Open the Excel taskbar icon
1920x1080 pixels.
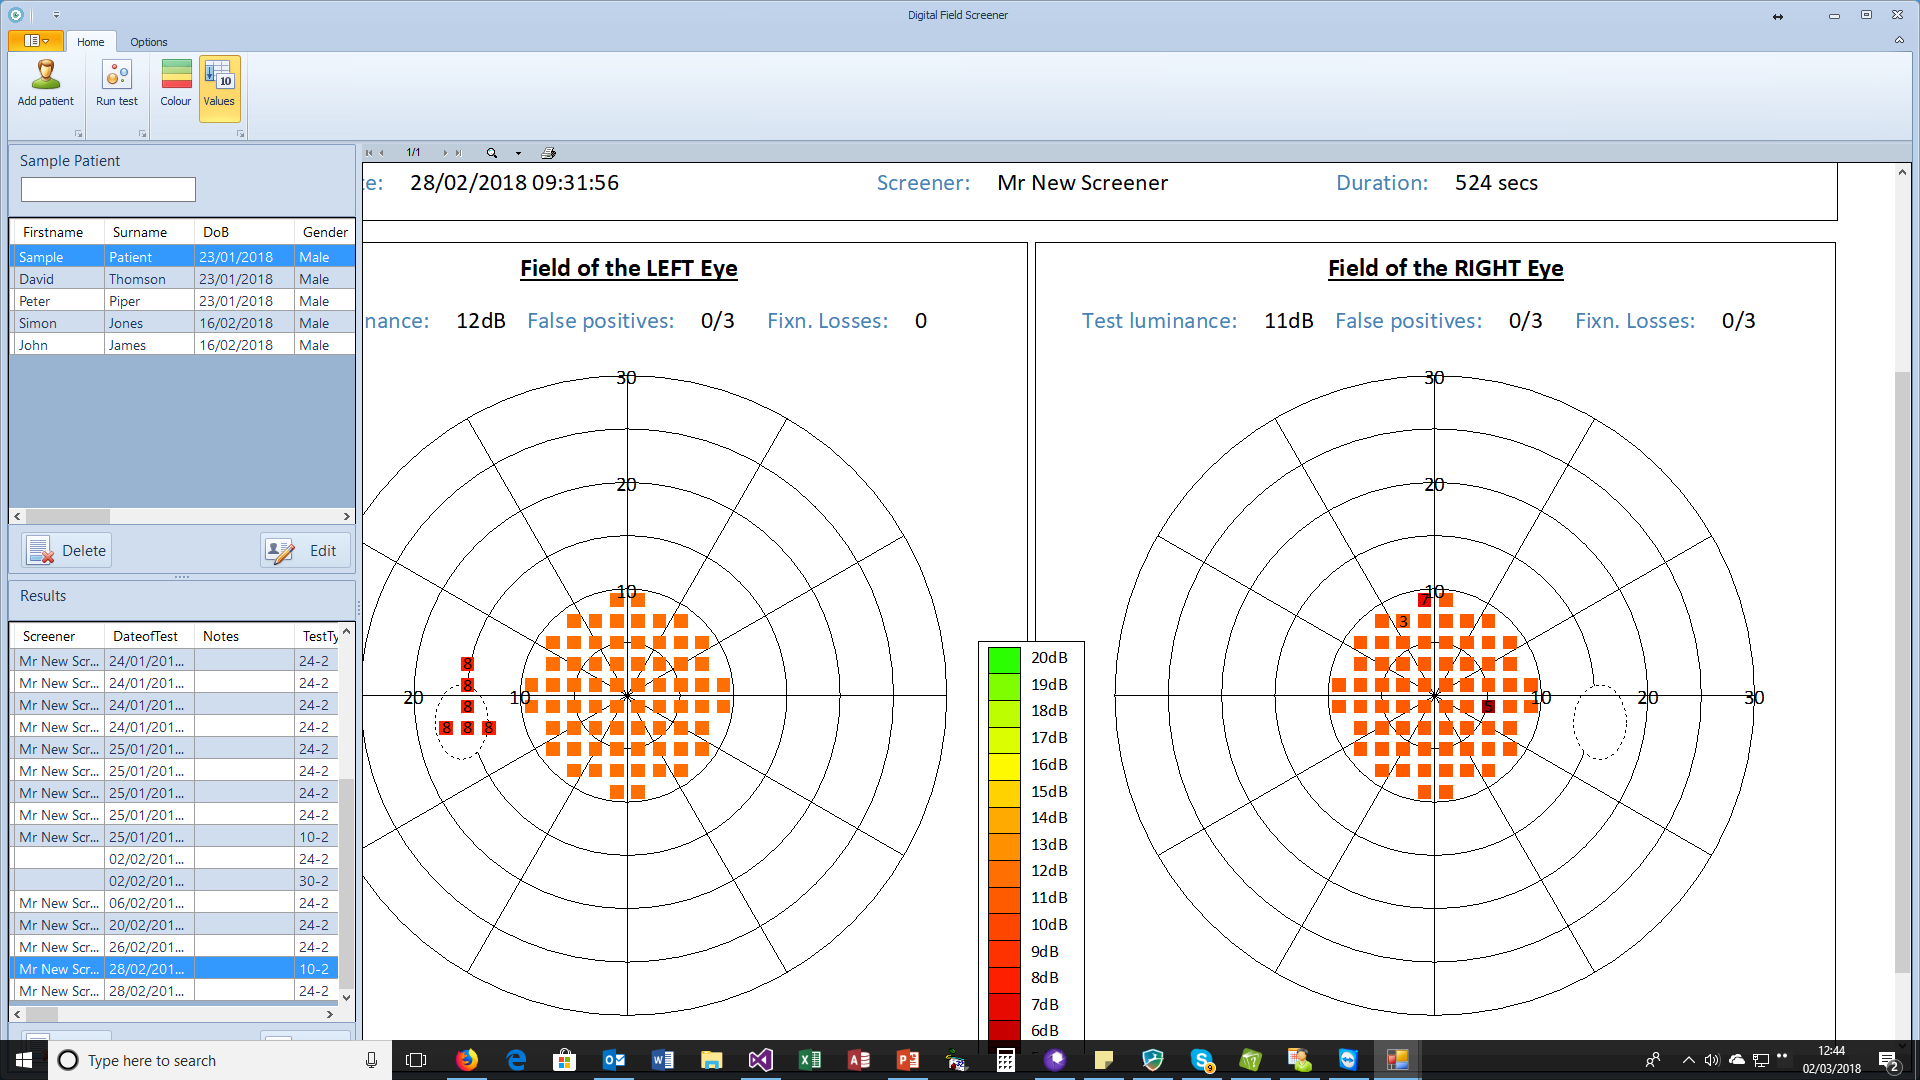[x=810, y=1060]
